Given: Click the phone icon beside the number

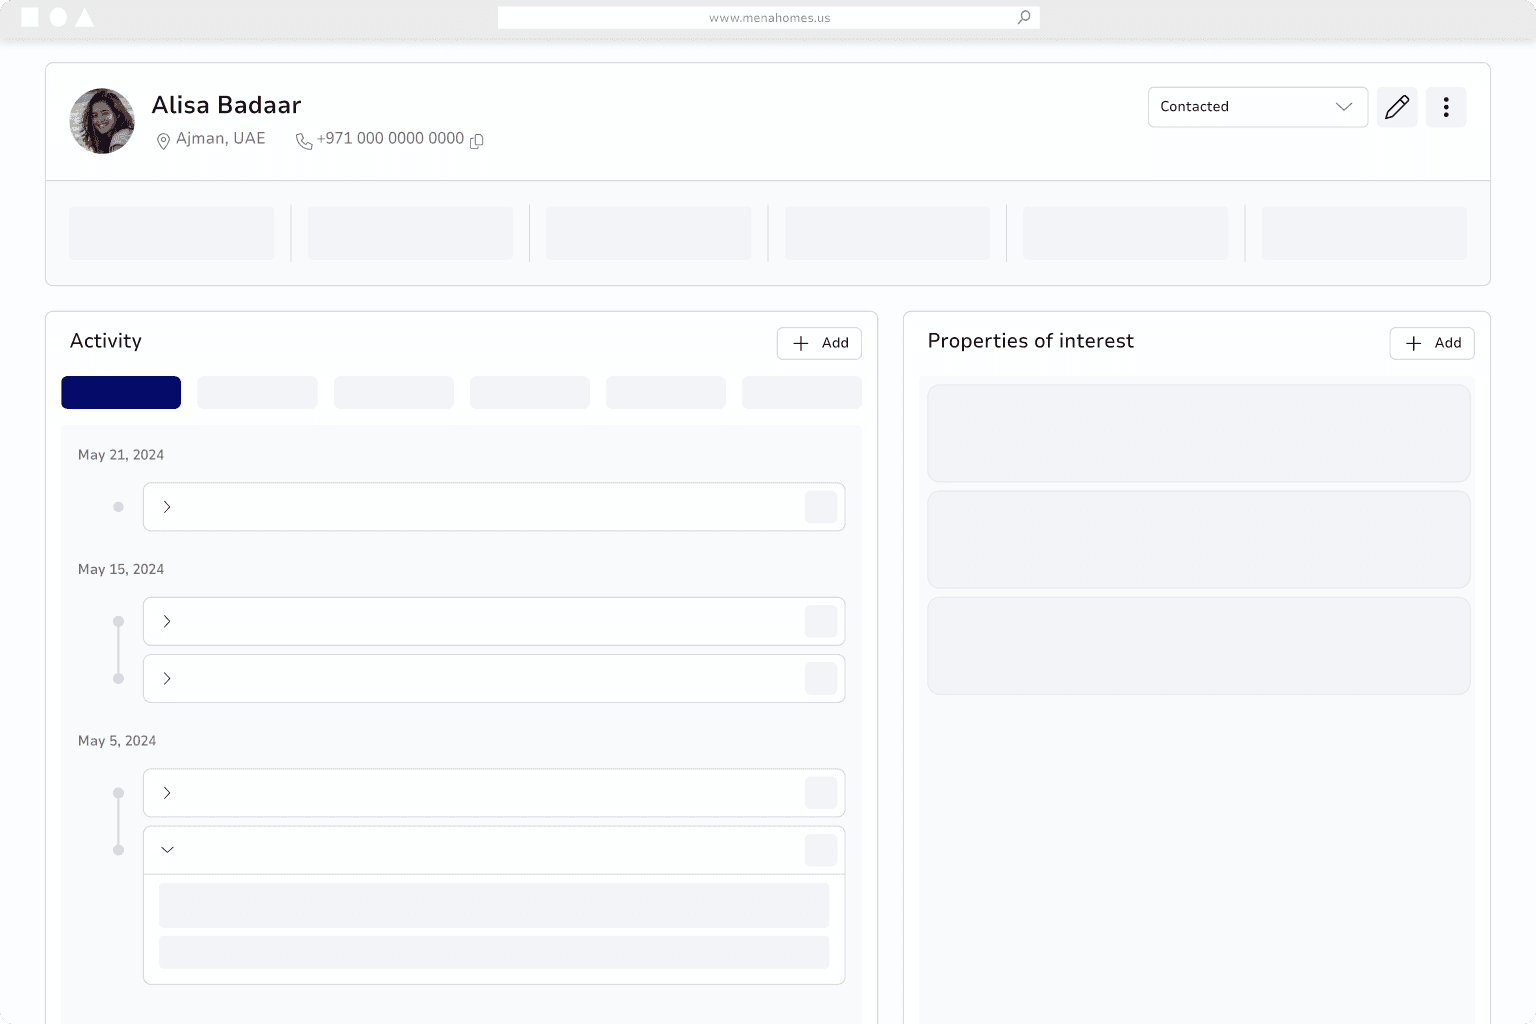Looking at the screenshot, I should tap(304, 141).
